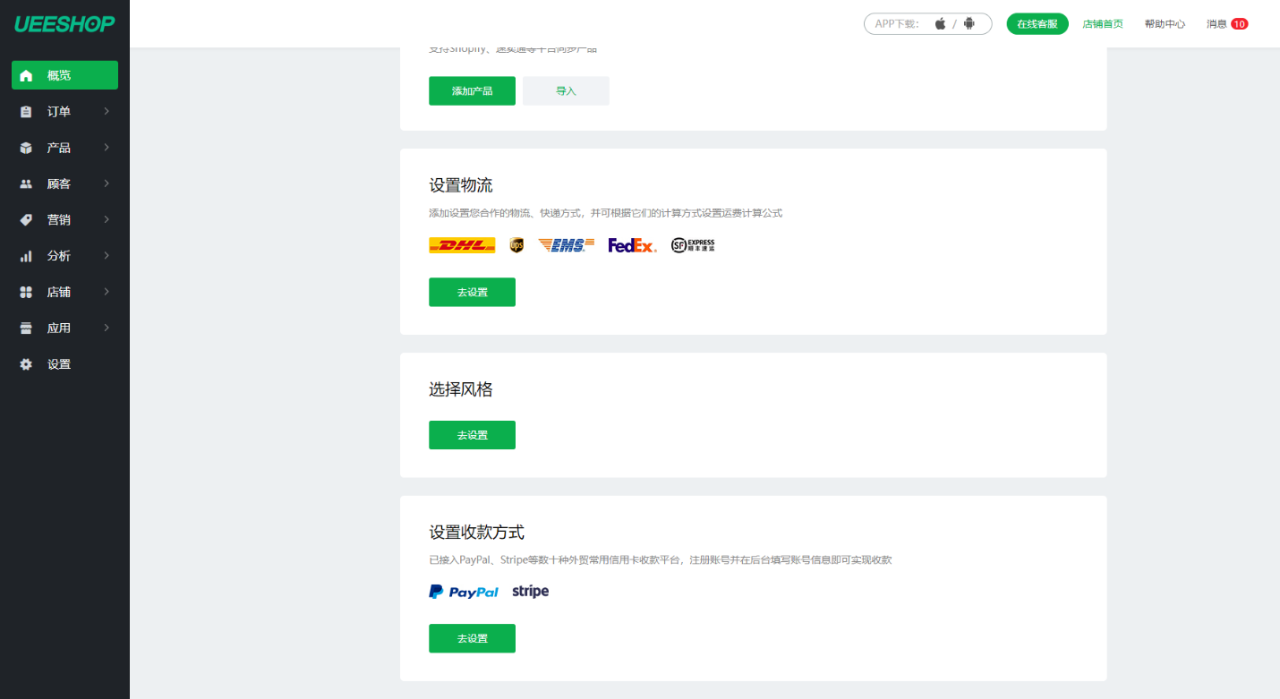The image size is (1280, 699).
Task: Open the 应用 menu item
Action: pos(65,328)
